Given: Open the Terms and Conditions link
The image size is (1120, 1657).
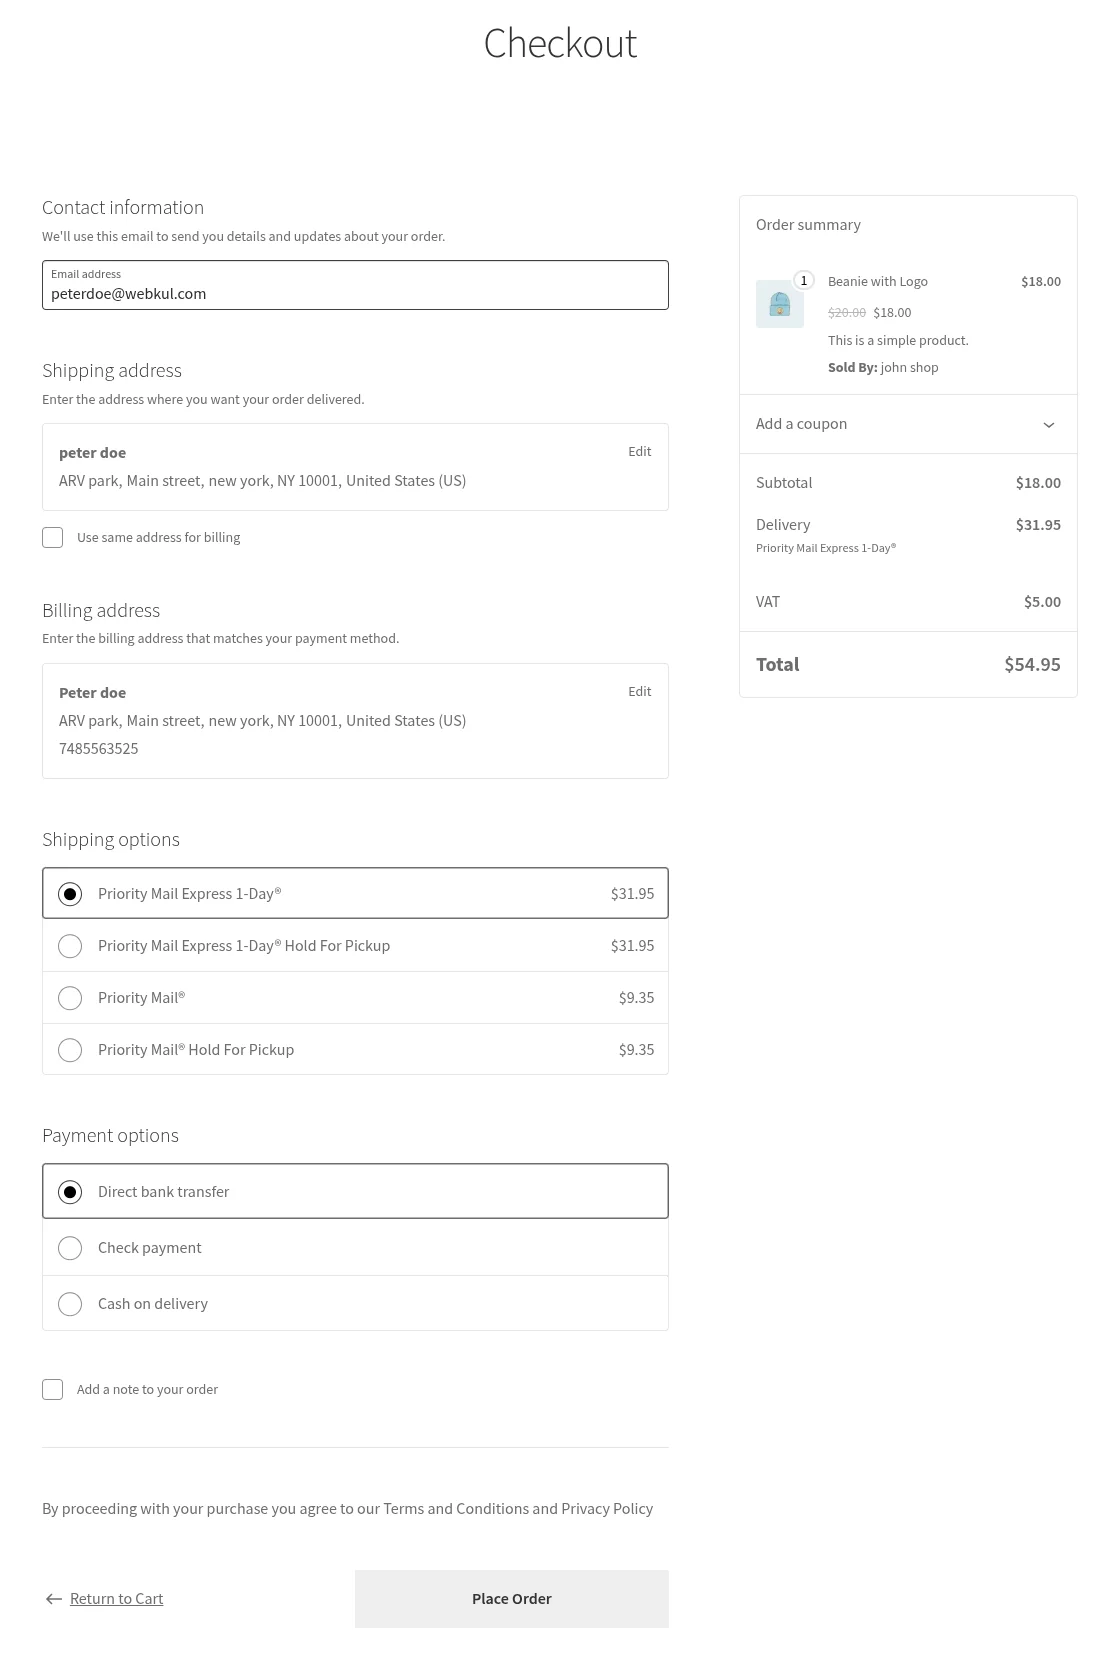Looking at the screenshot, I should (455, 1509).
